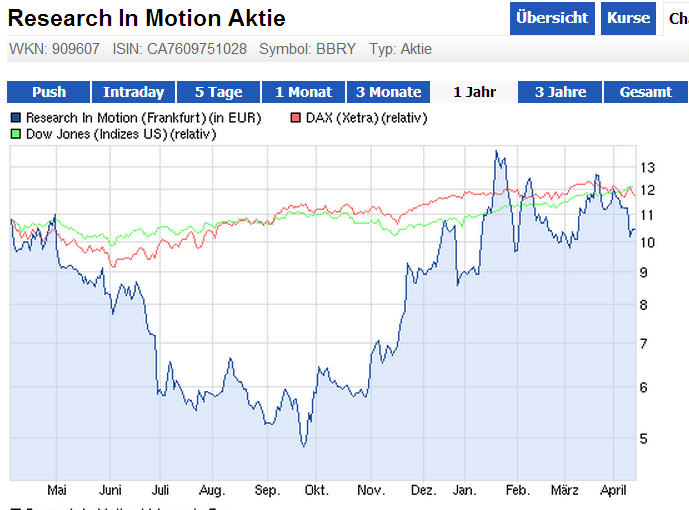The width and height of the screenshot is (689, 510).
Task: Click the Dow Jones (Indizes US) legend label
Action: click(121, 134)
